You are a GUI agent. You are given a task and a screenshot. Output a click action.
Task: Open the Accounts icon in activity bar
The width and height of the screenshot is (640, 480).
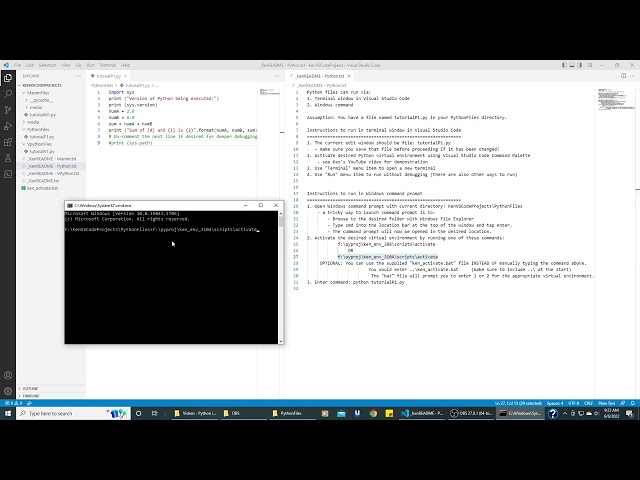[x=8, y=375]
